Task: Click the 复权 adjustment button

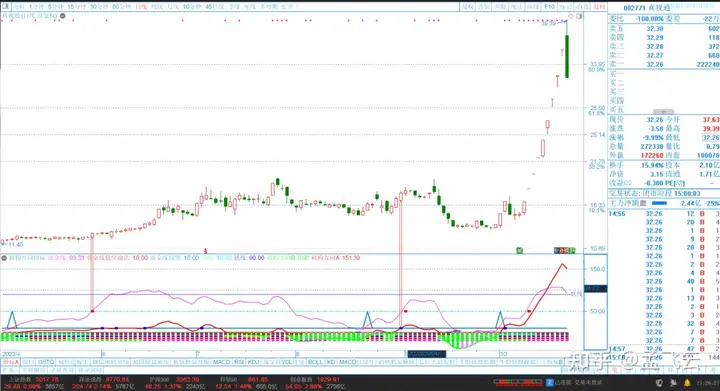Action: (467, 7)
